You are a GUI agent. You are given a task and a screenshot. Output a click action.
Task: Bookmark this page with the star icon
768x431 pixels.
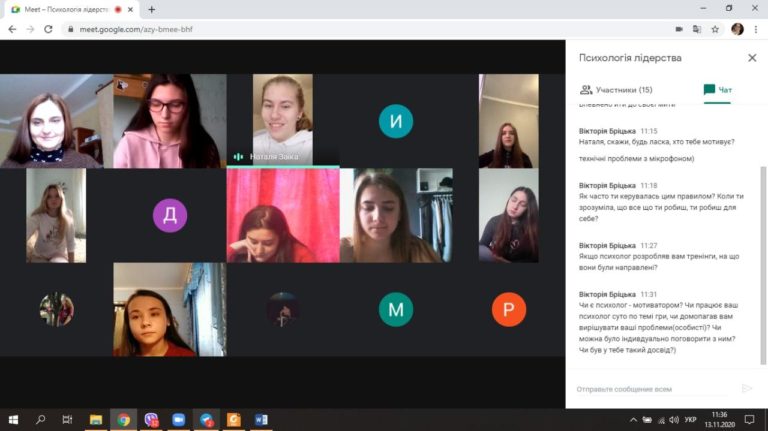tap(715, 29)
